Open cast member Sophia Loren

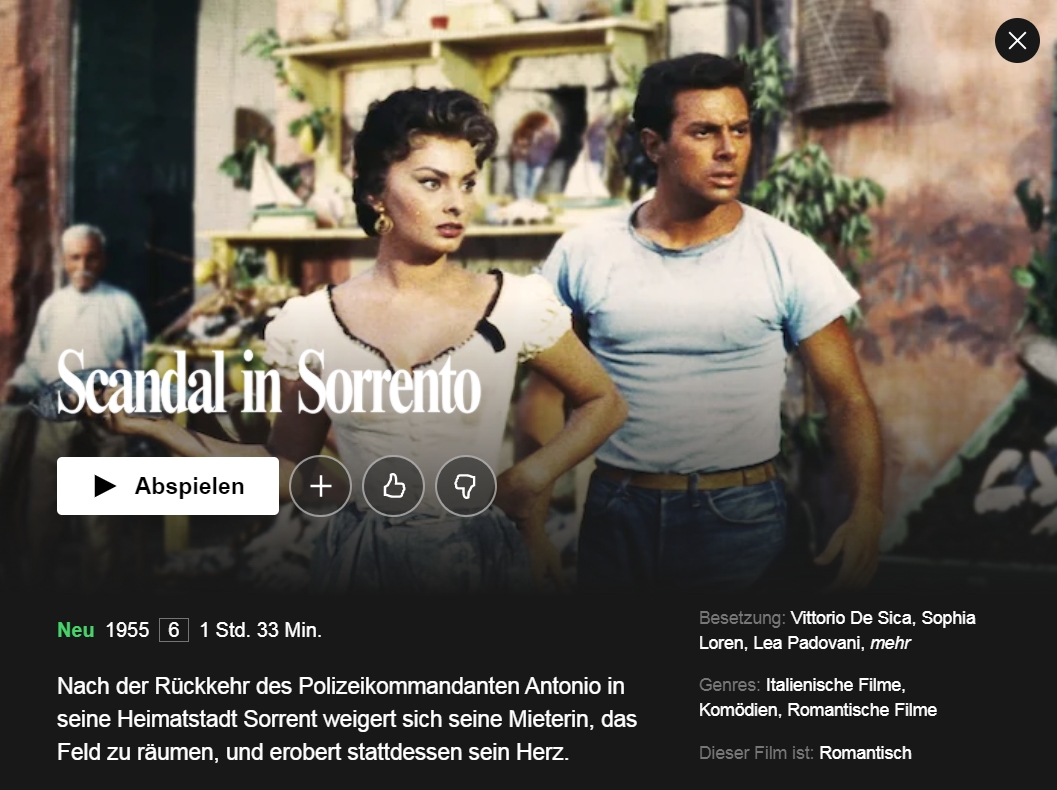tap(837, 630)
